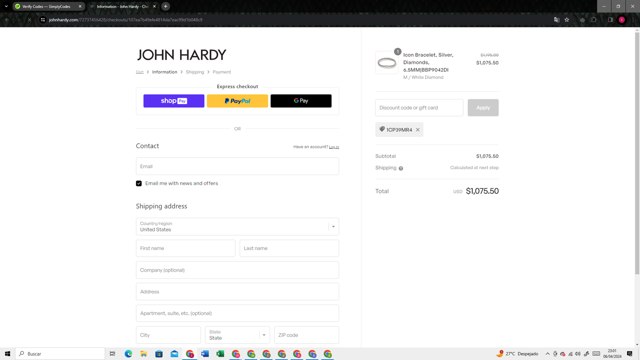Select the Payment breadcrumb step

pyautogui.click(x=222, y=72)
